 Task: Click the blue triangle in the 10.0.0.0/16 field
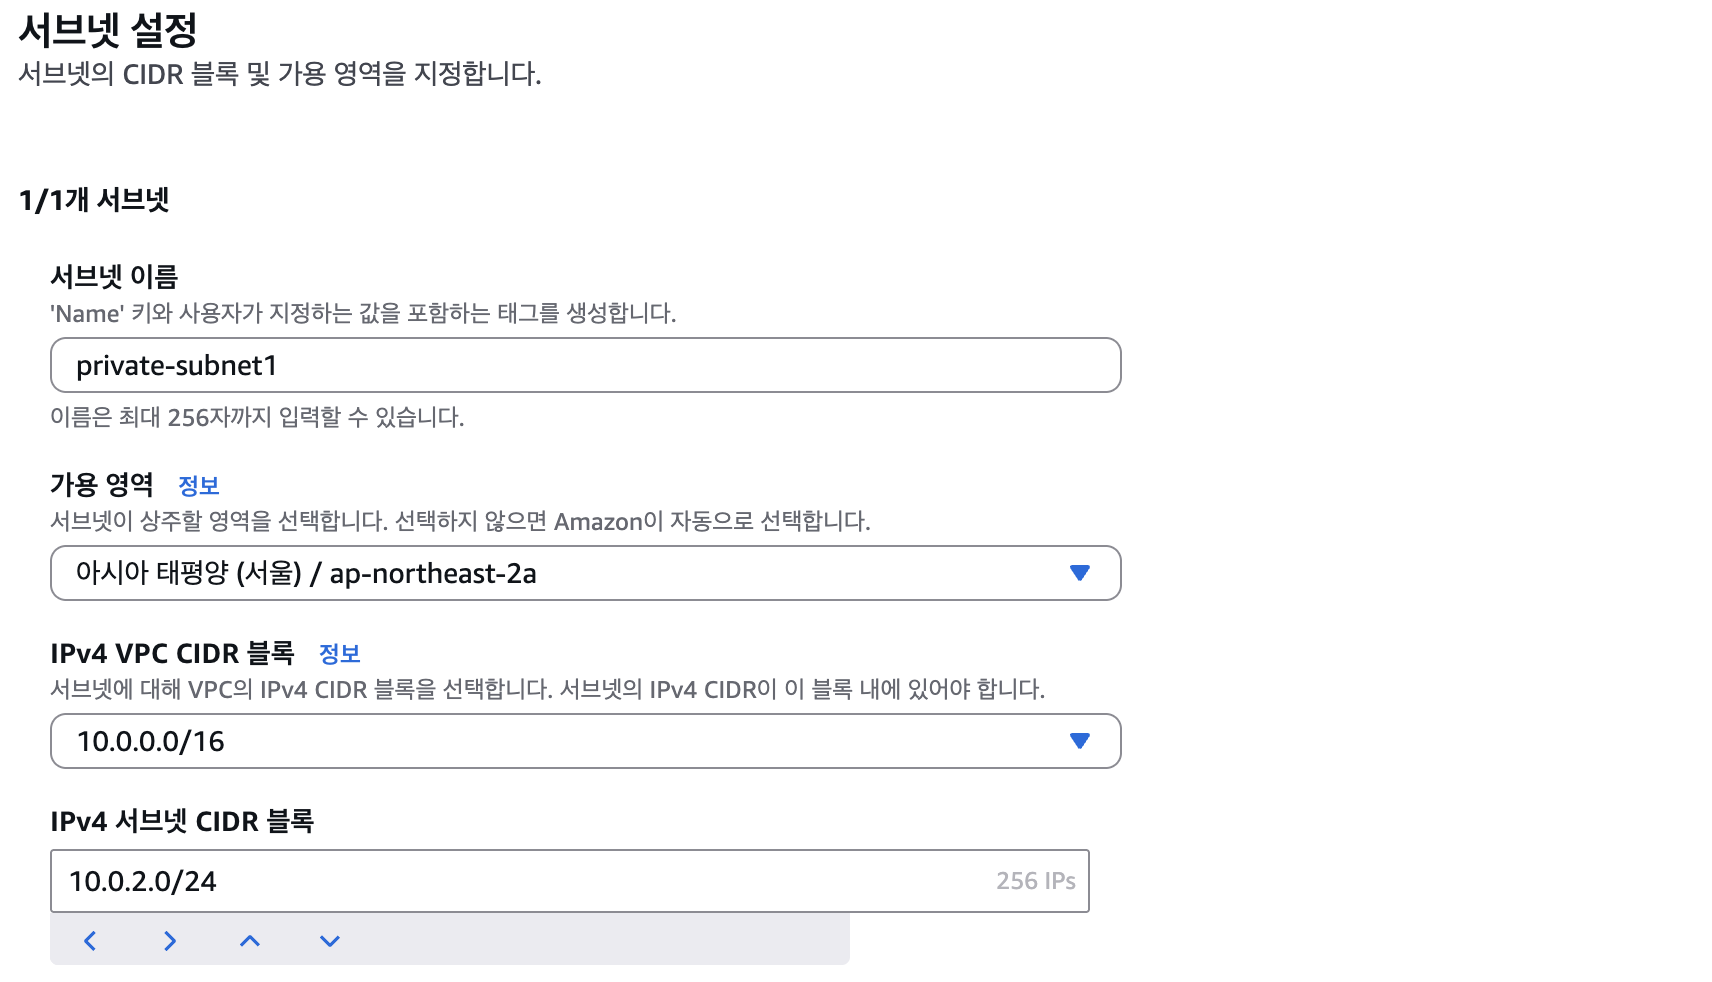pyautogui.click(x=1079, y=741)
